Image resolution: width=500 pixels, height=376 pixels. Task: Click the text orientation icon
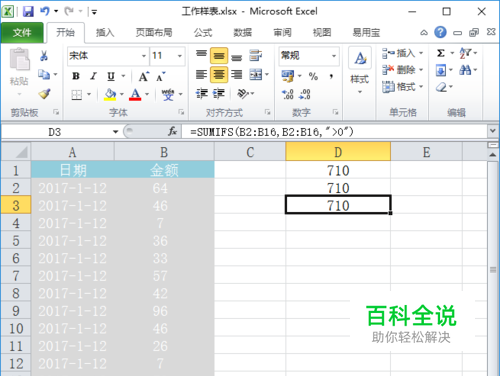coord(243,94)
